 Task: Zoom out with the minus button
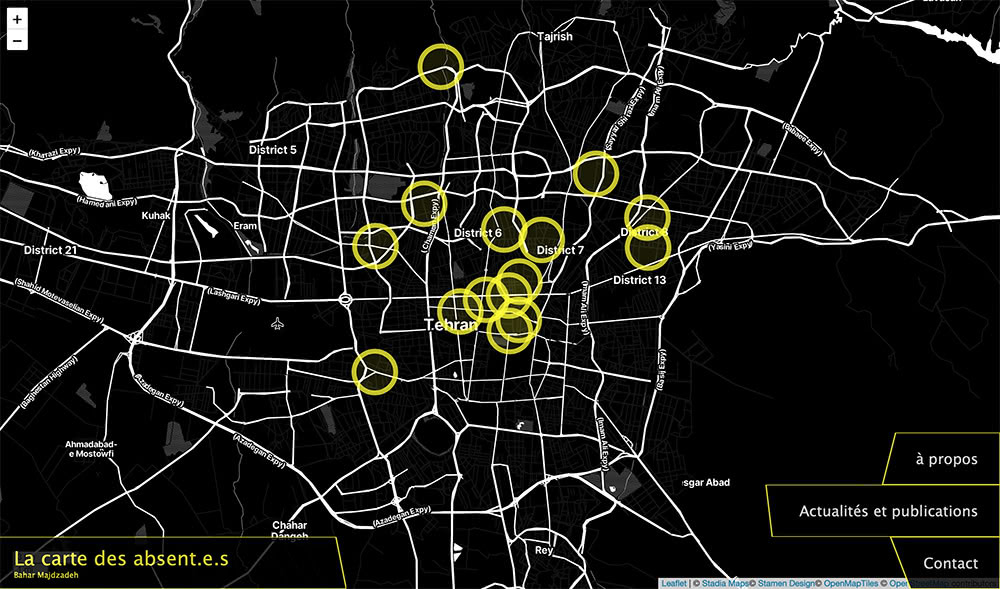17,40
